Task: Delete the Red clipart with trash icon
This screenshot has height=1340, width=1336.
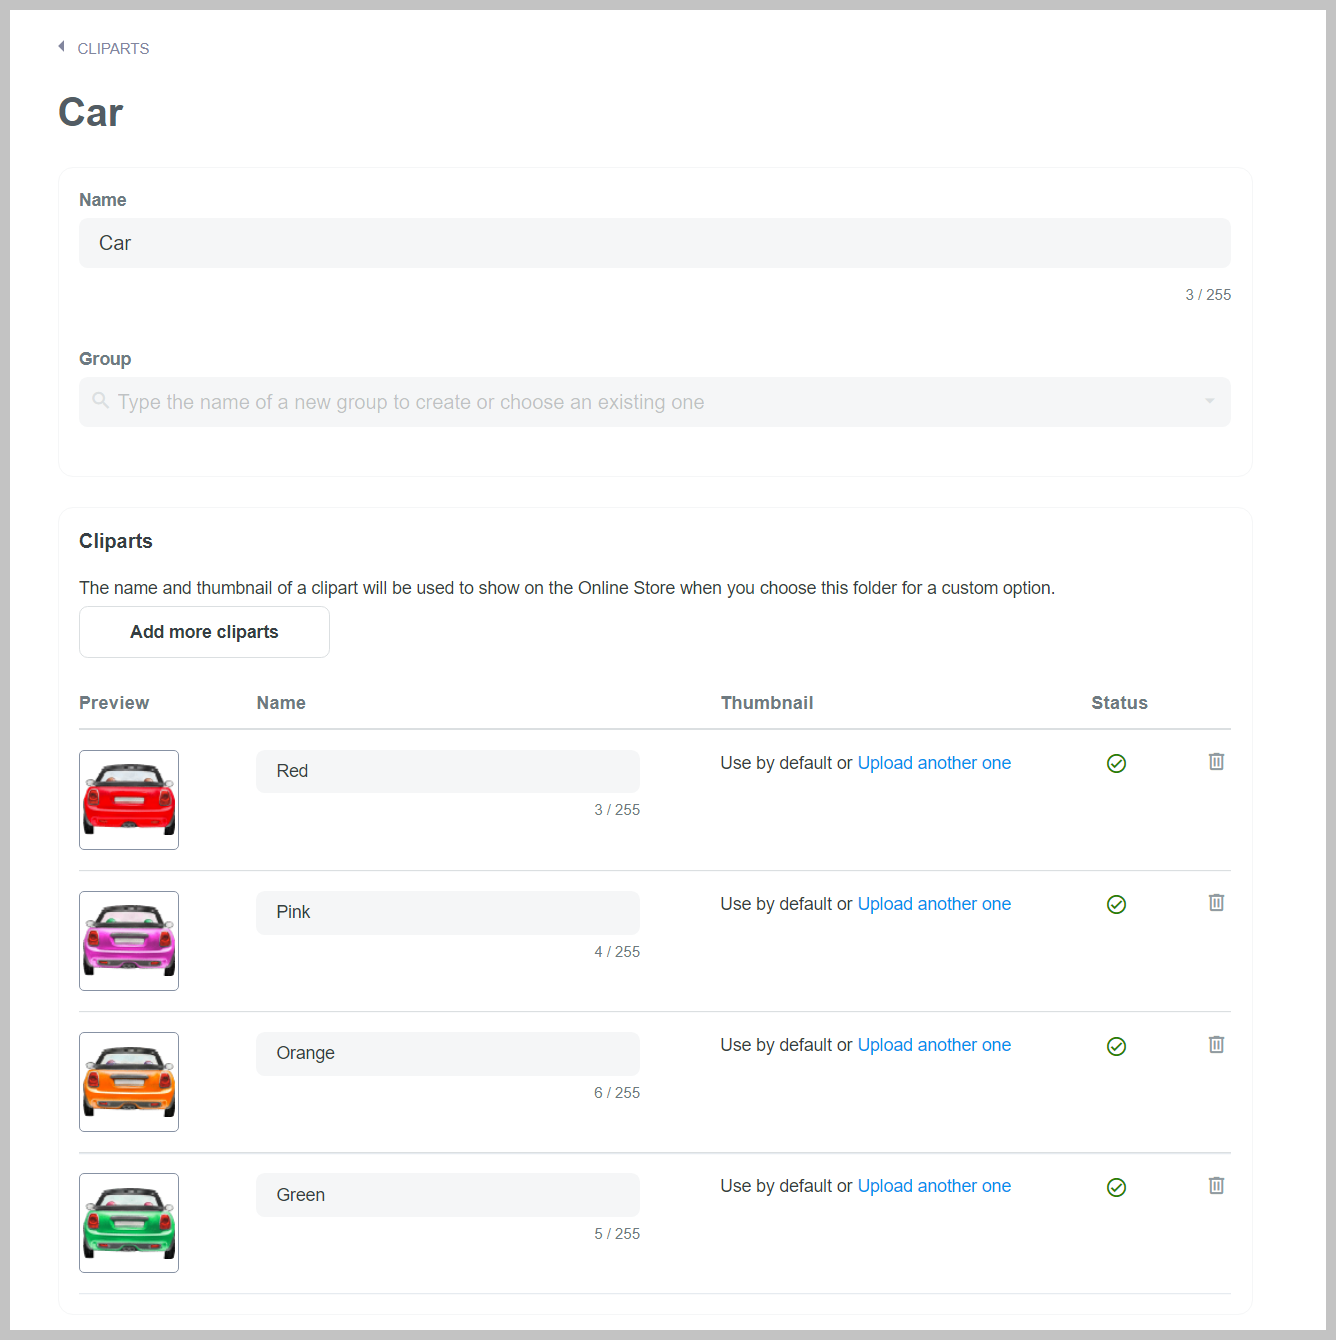Action: click(1216, 762)
